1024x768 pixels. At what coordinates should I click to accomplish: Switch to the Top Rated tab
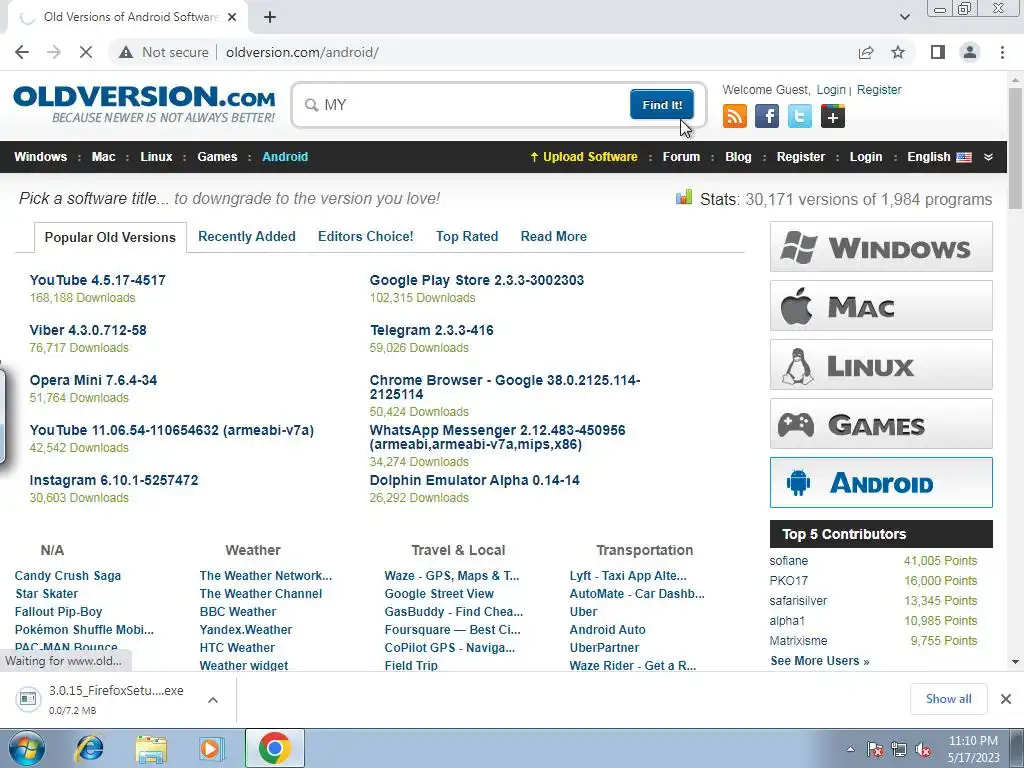[467, 236]
